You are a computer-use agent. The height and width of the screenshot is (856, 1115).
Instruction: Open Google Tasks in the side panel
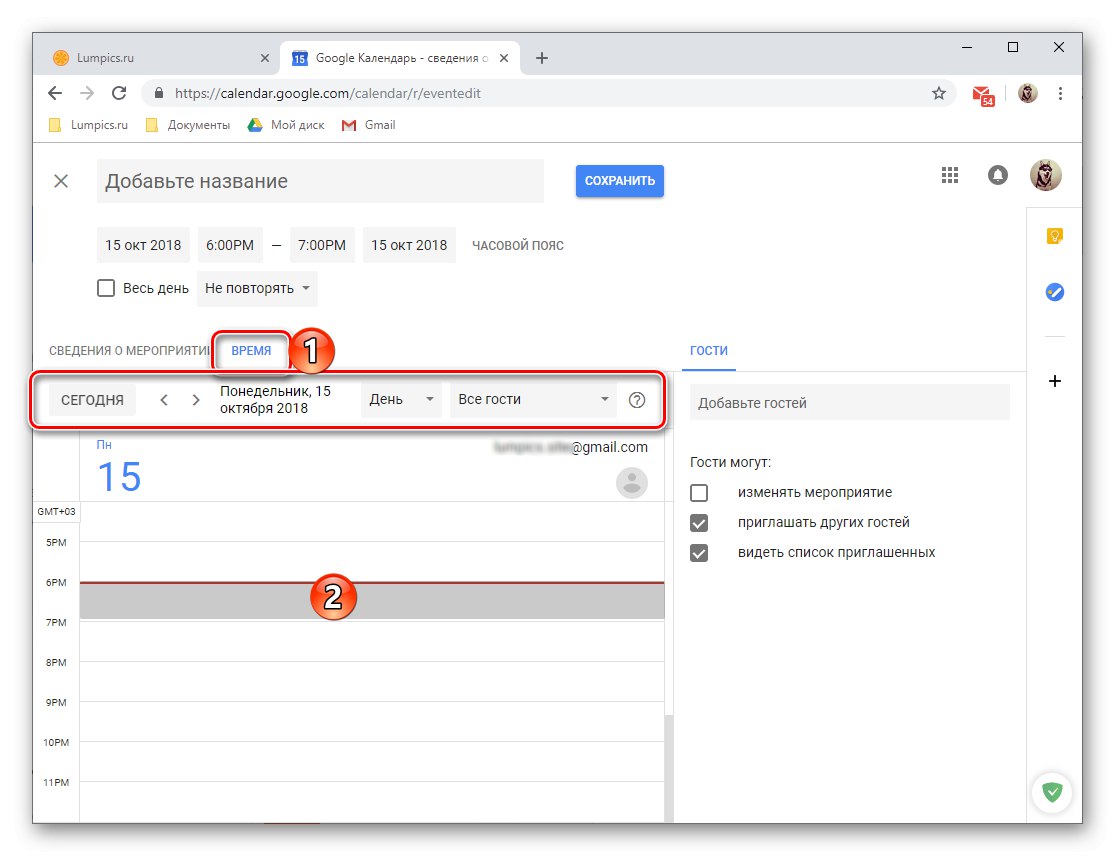click(1053, 292)
